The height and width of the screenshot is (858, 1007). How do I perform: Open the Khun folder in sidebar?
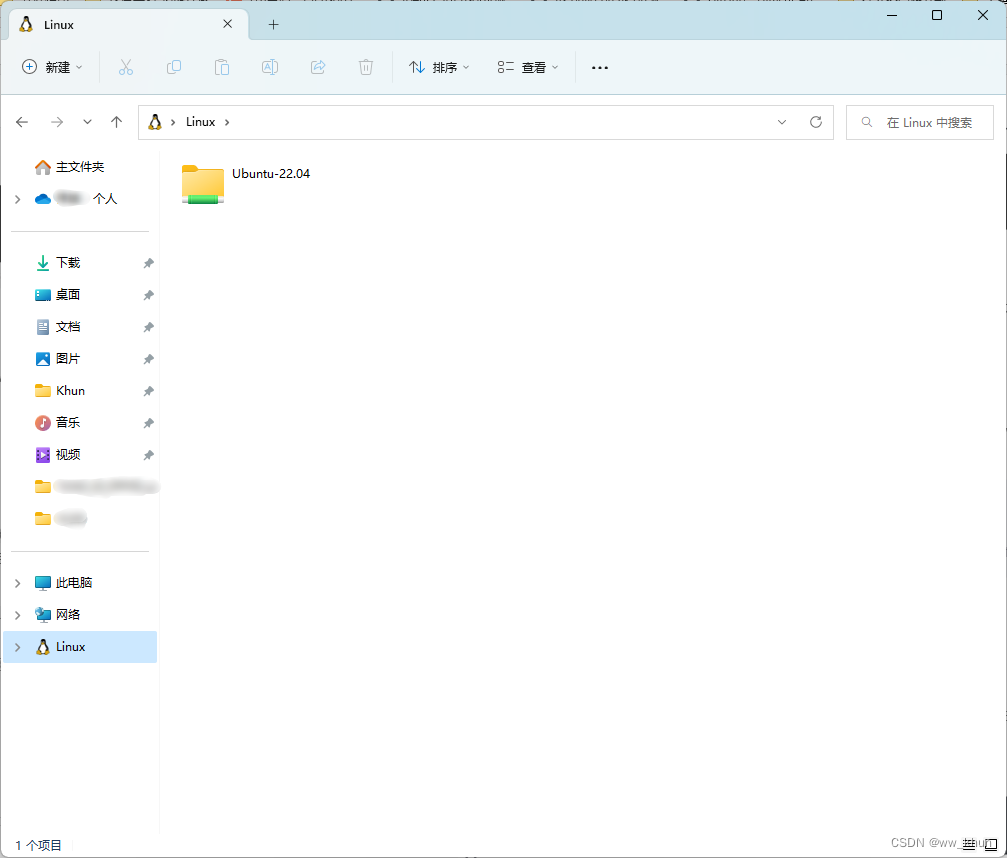(x=80, y=390)
